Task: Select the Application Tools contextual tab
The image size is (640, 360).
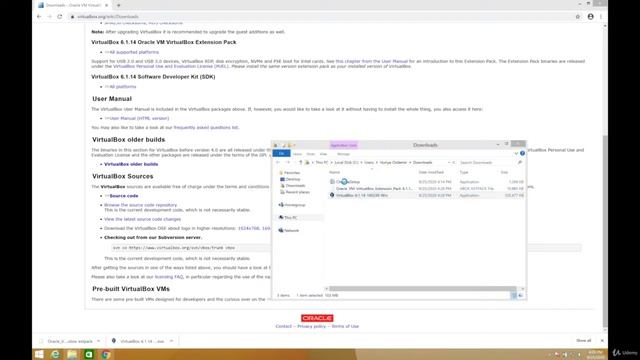Action: [344, 145]
